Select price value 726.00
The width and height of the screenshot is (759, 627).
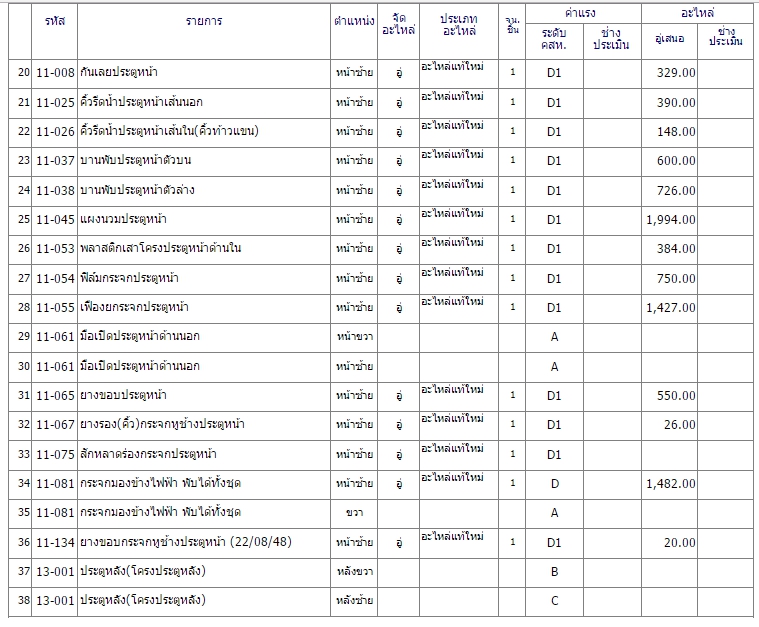676,191
